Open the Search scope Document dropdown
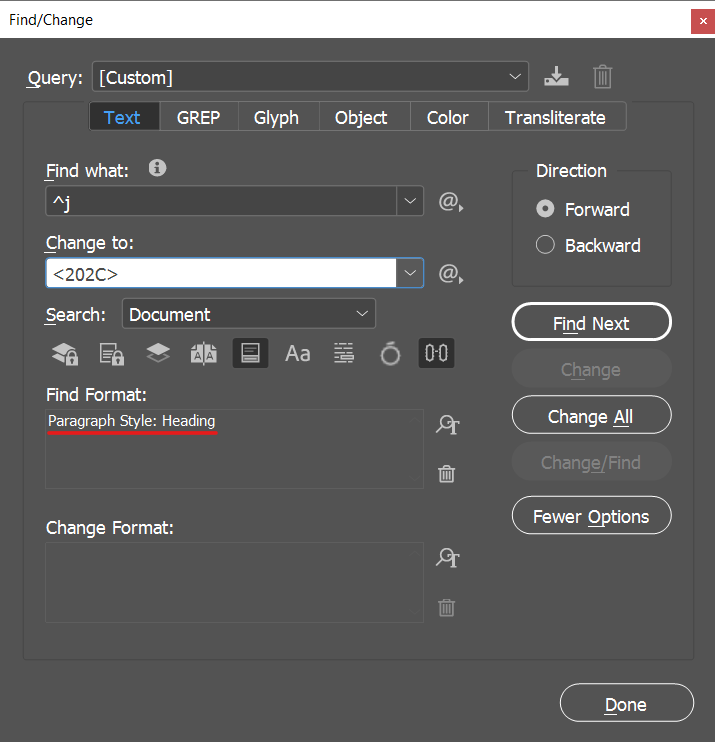 [249, 314]
